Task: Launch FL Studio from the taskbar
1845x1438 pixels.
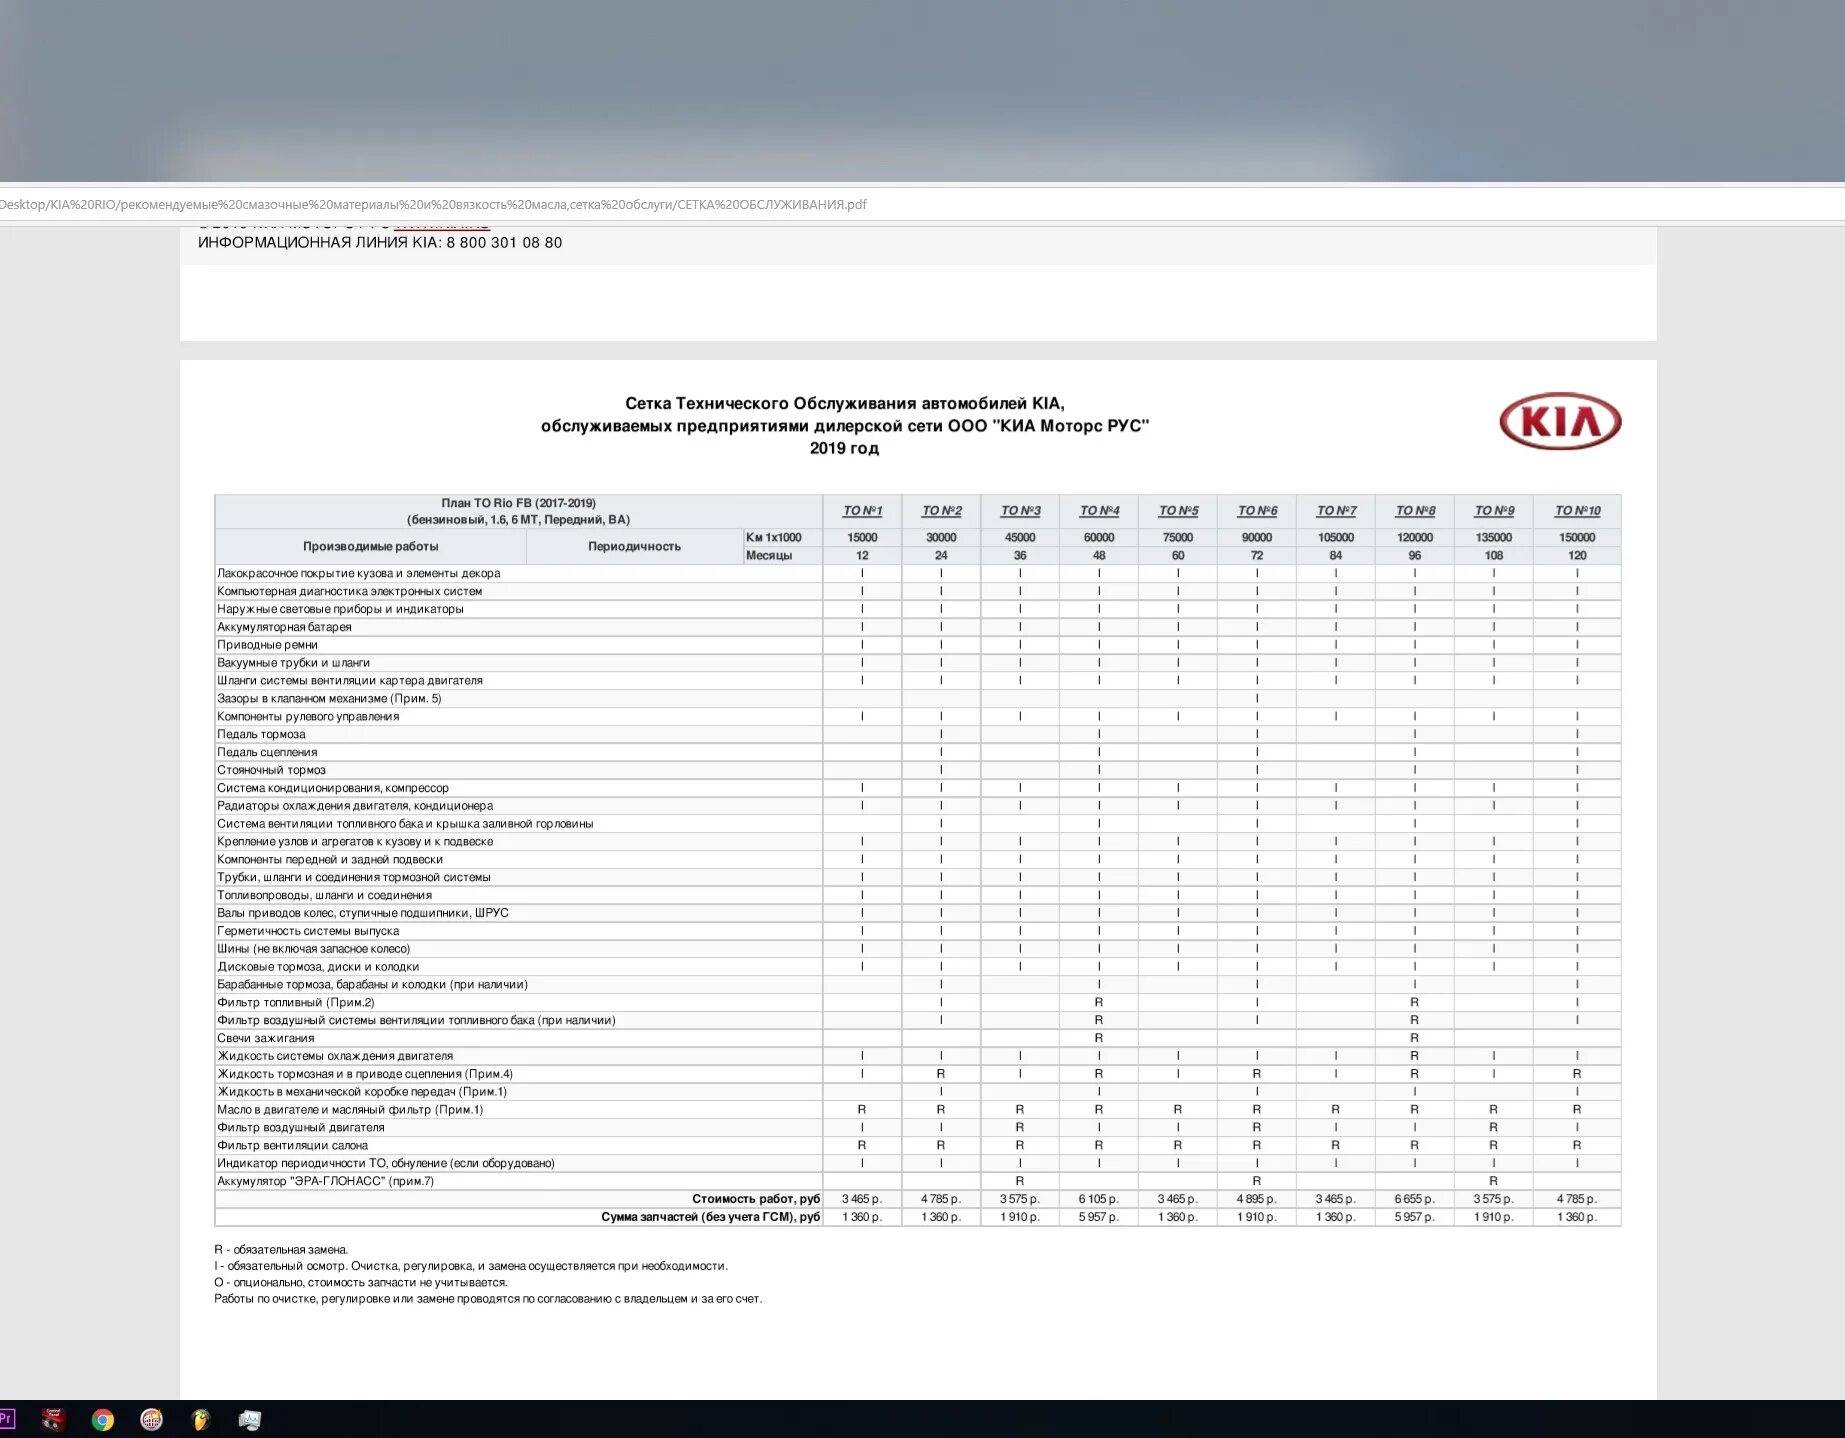Action: click(x=200, y=1420)
